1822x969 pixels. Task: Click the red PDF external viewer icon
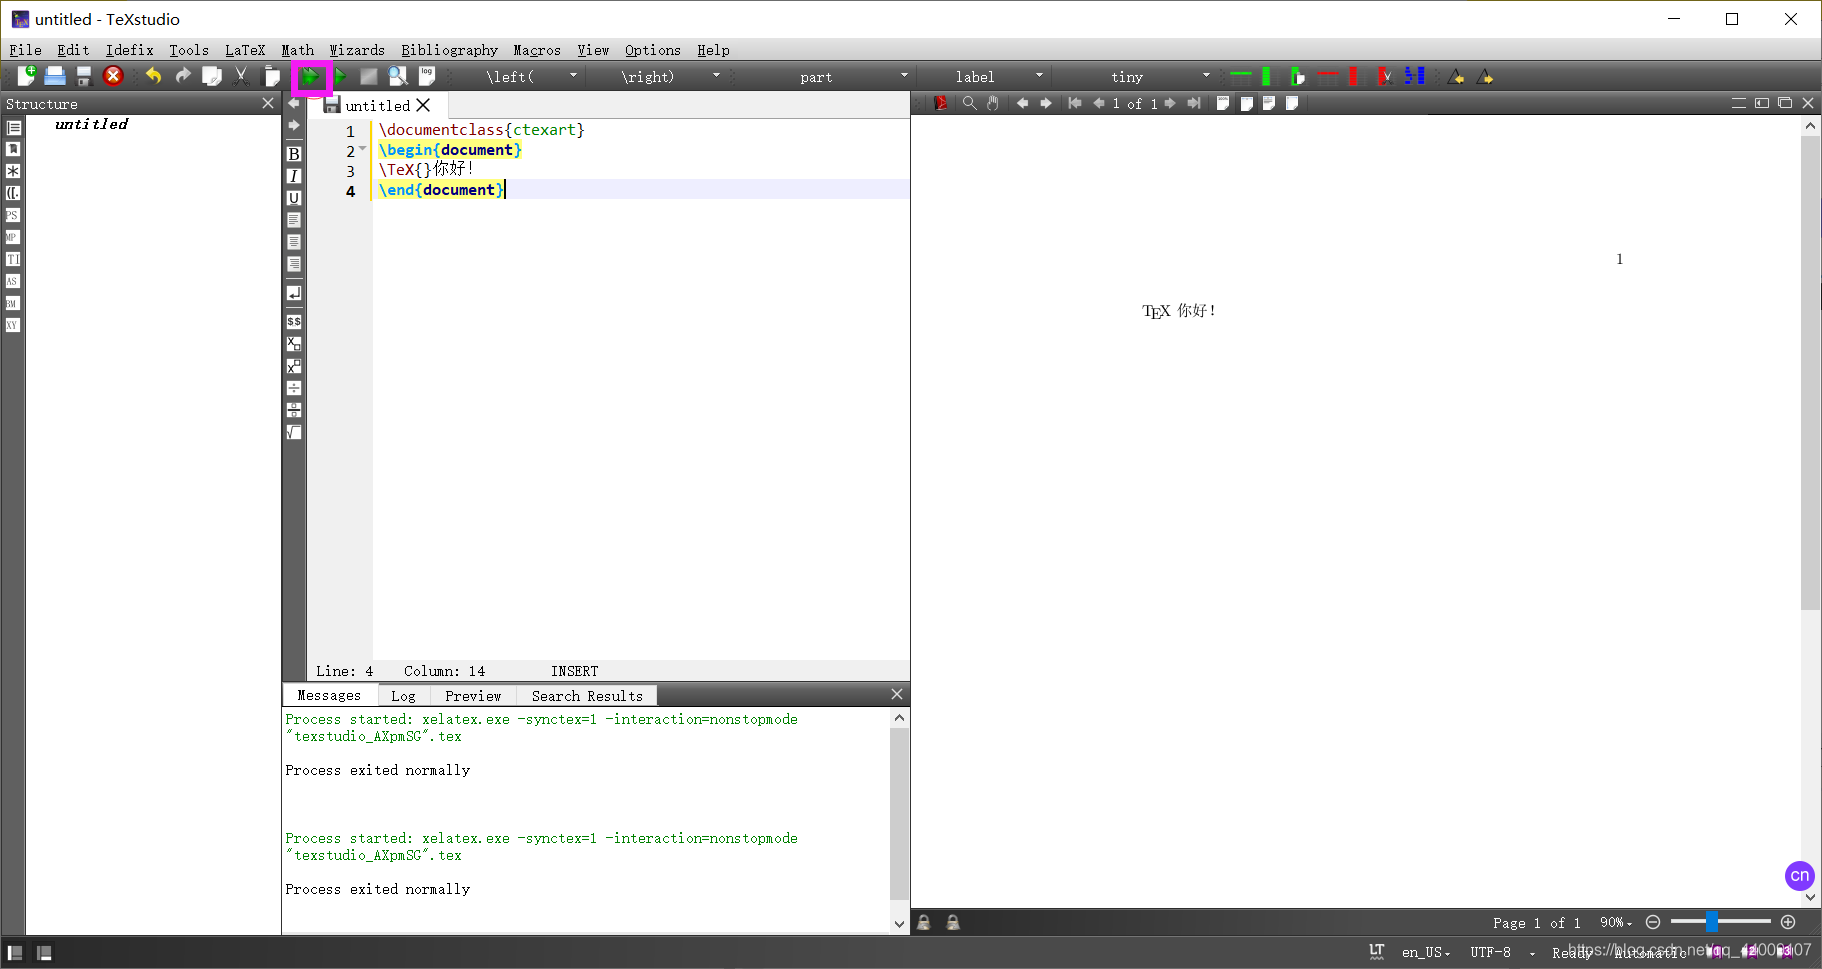tap(941, 103)
